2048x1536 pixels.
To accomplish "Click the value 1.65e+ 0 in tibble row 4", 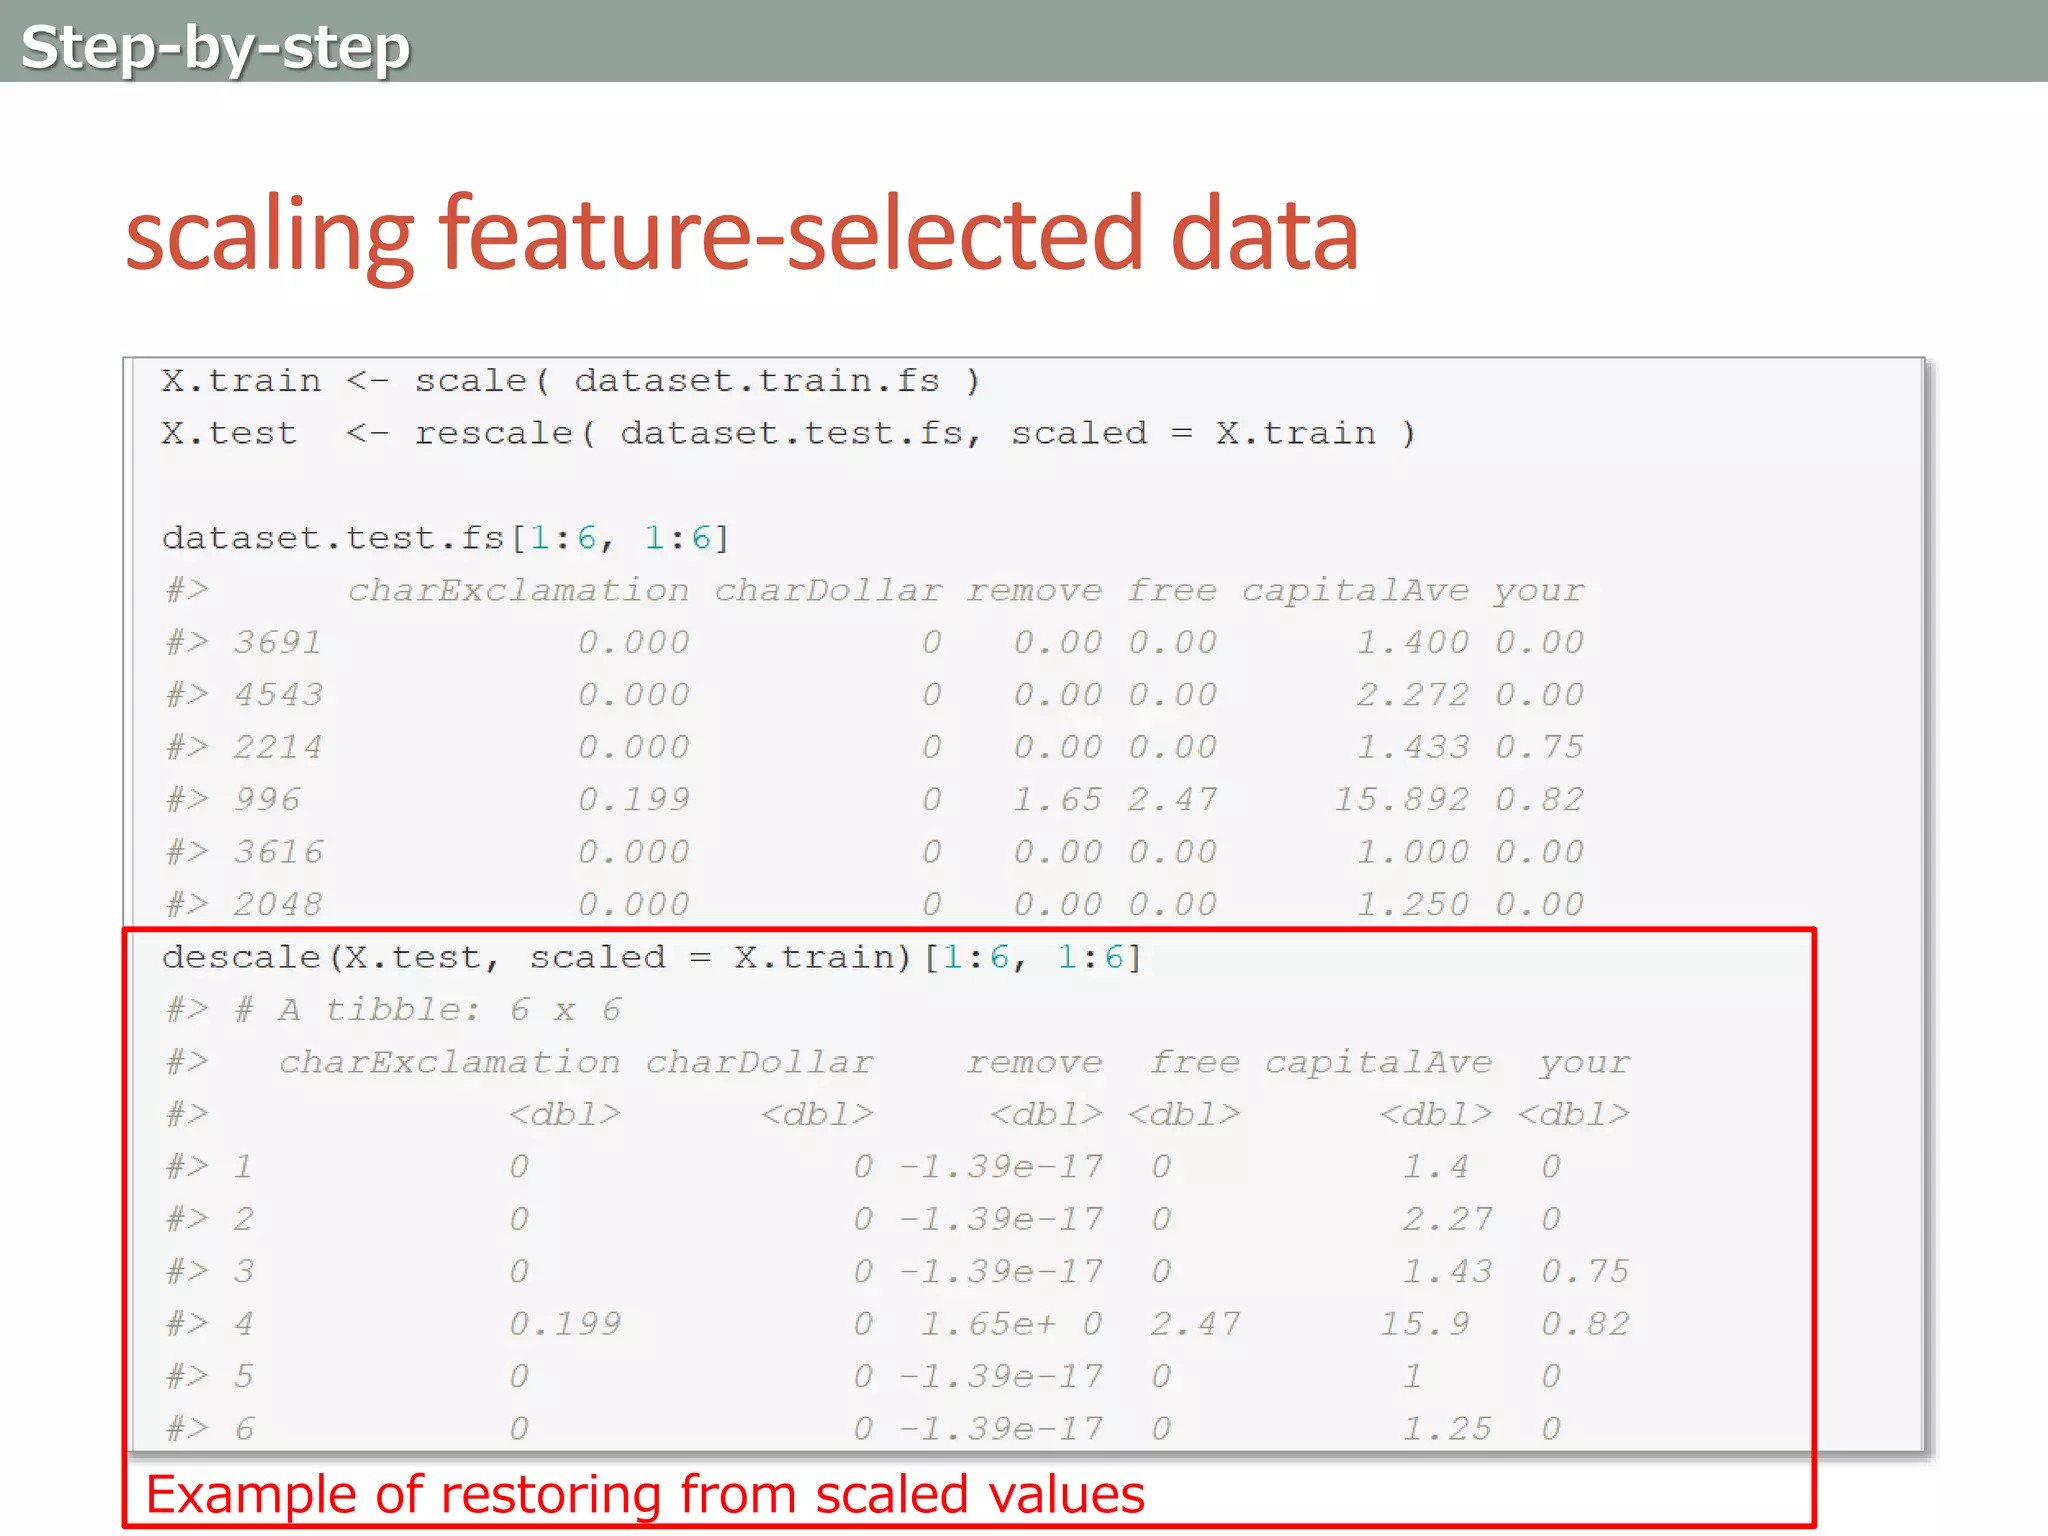I will (x=1011, y=1324).
